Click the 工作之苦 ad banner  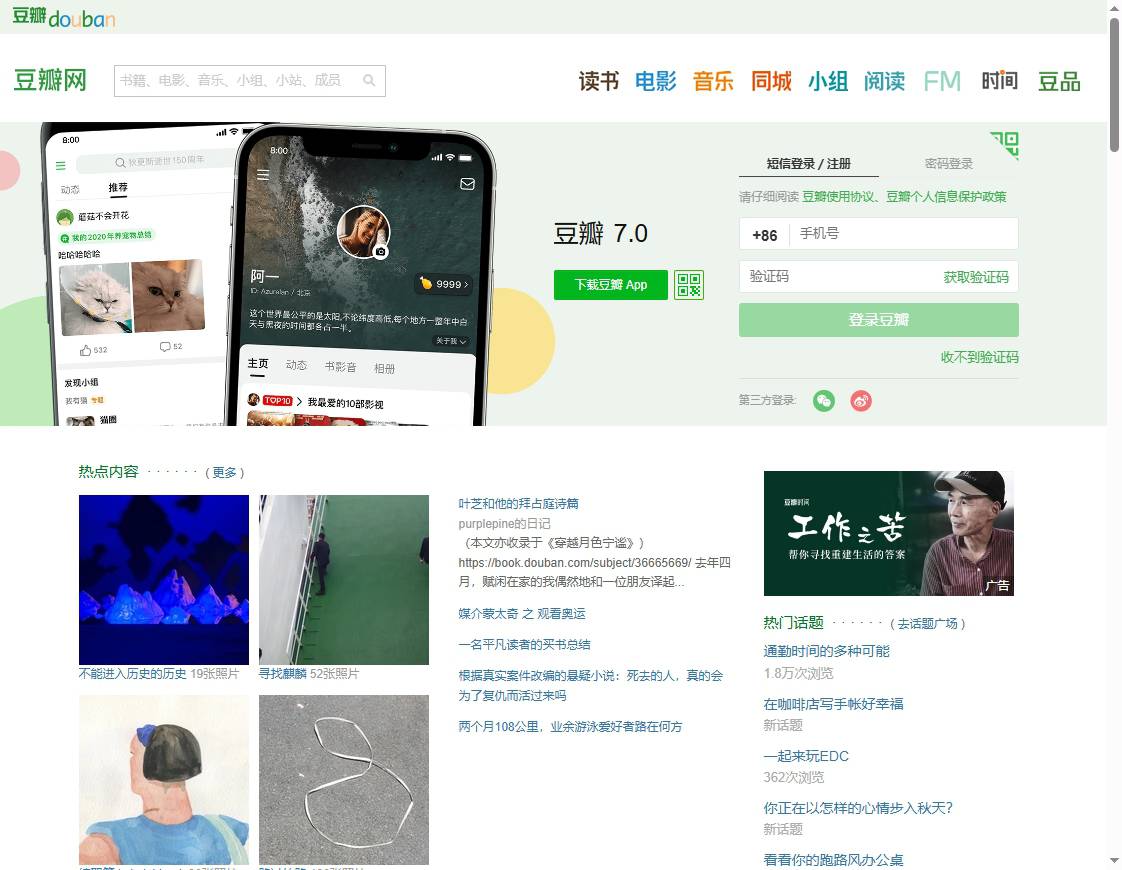coord(889,533)
